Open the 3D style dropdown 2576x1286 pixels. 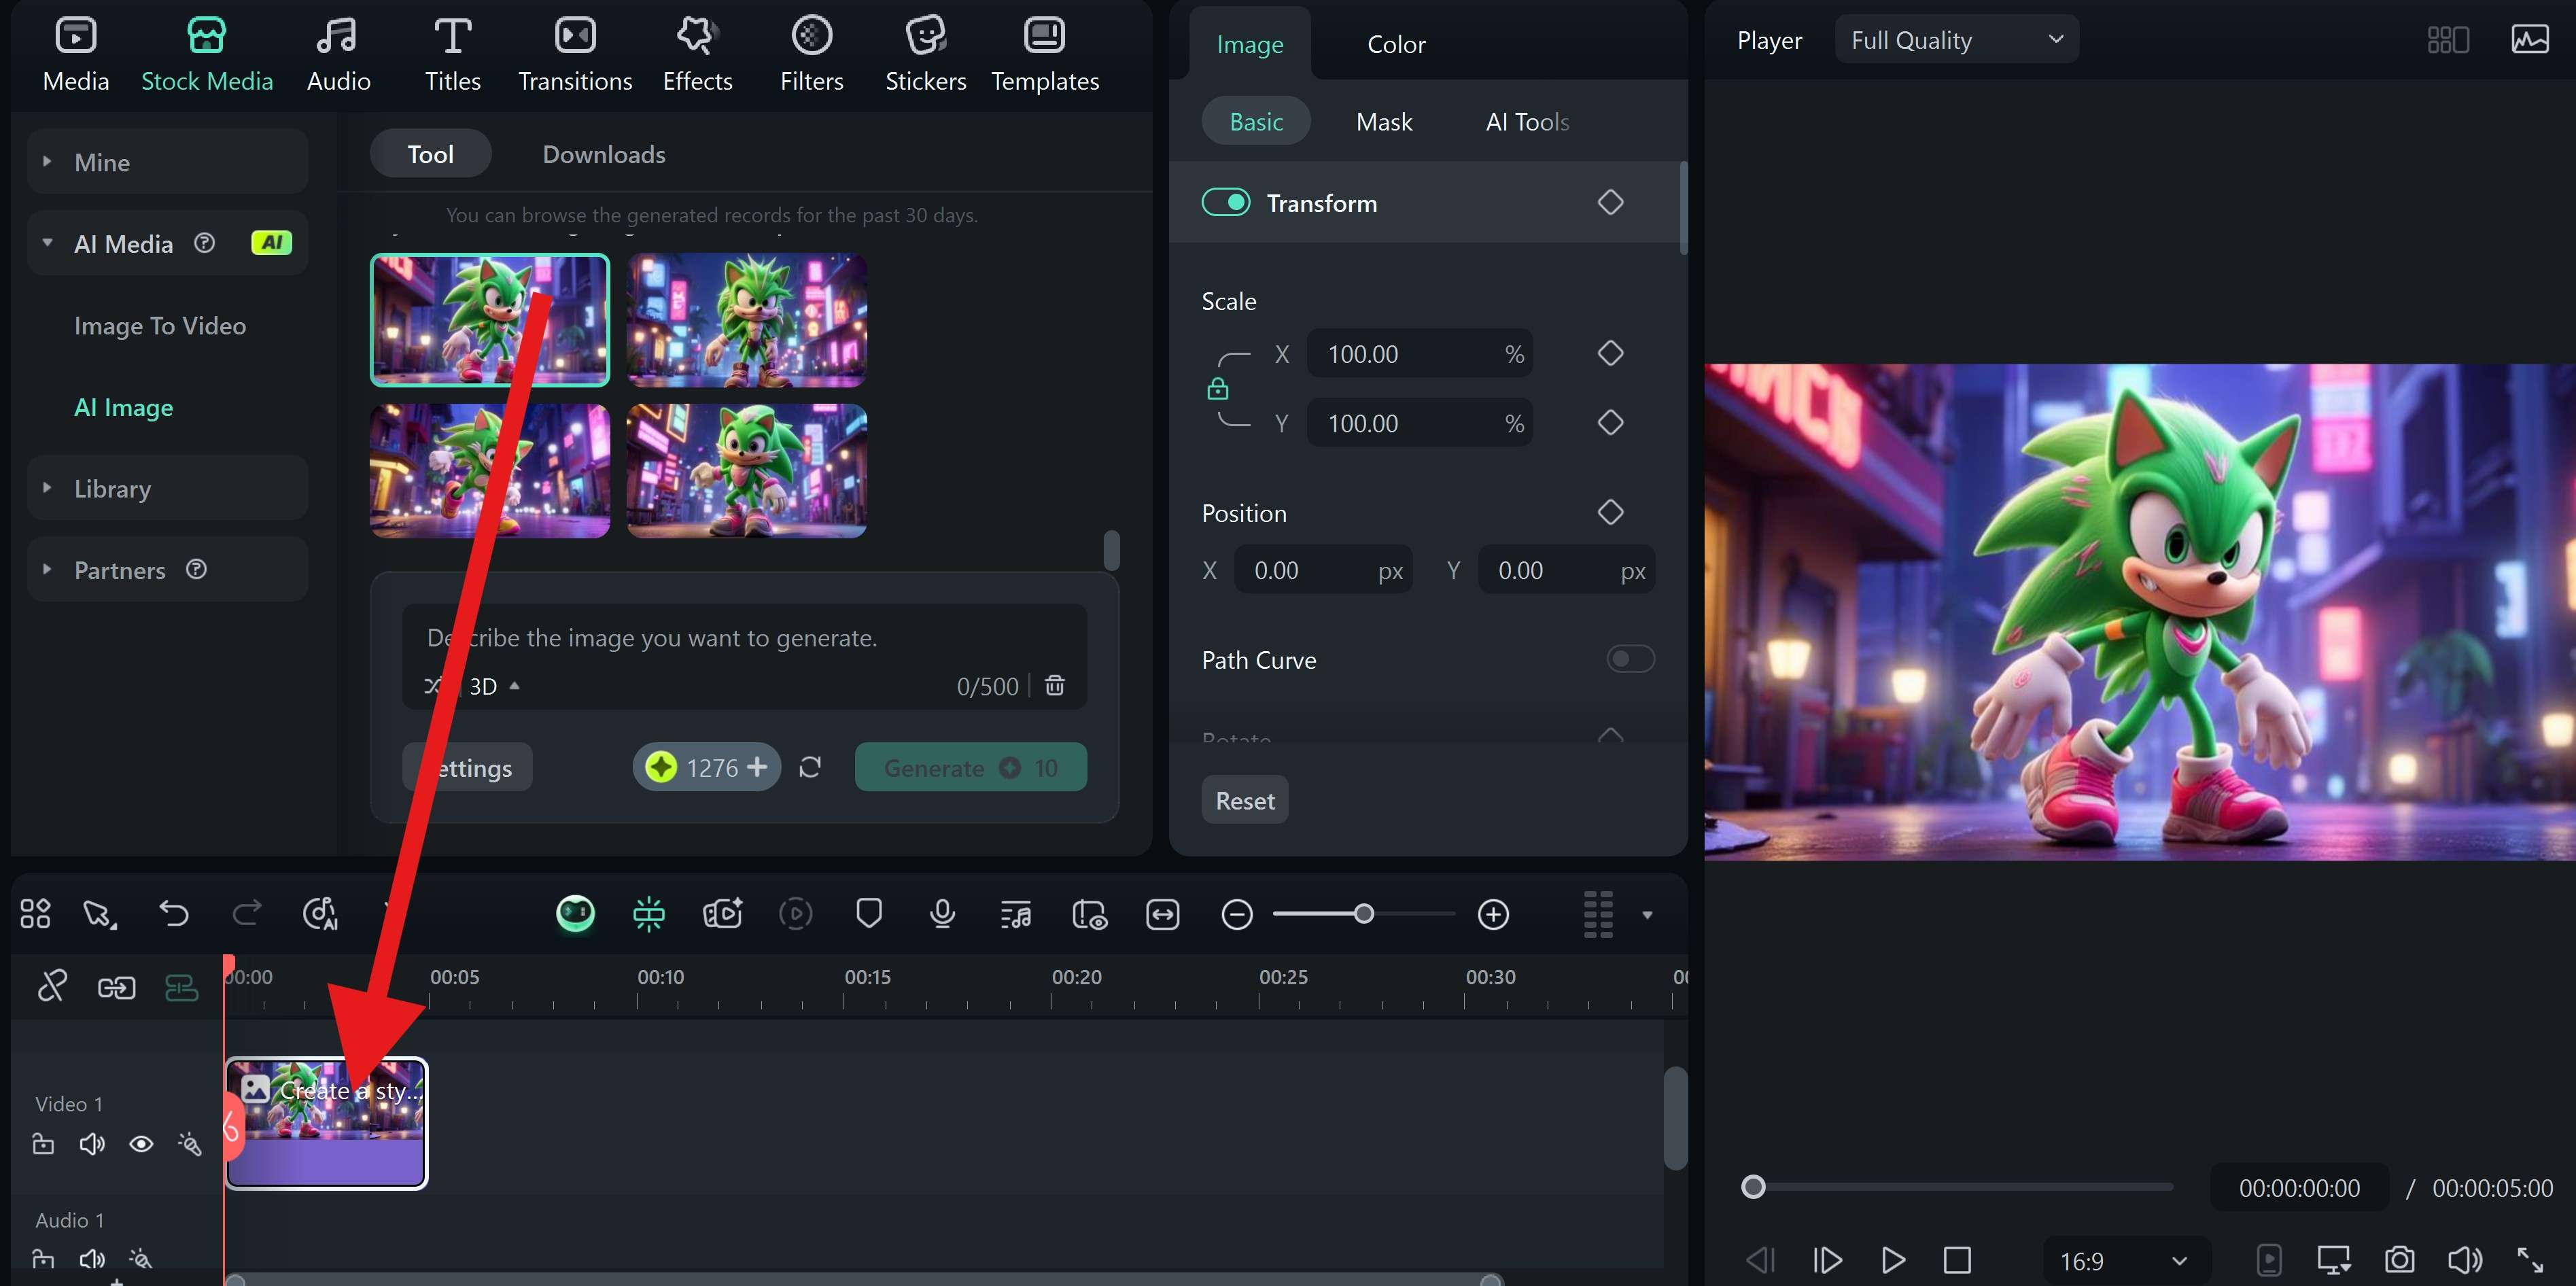click(x=495, y=686)
